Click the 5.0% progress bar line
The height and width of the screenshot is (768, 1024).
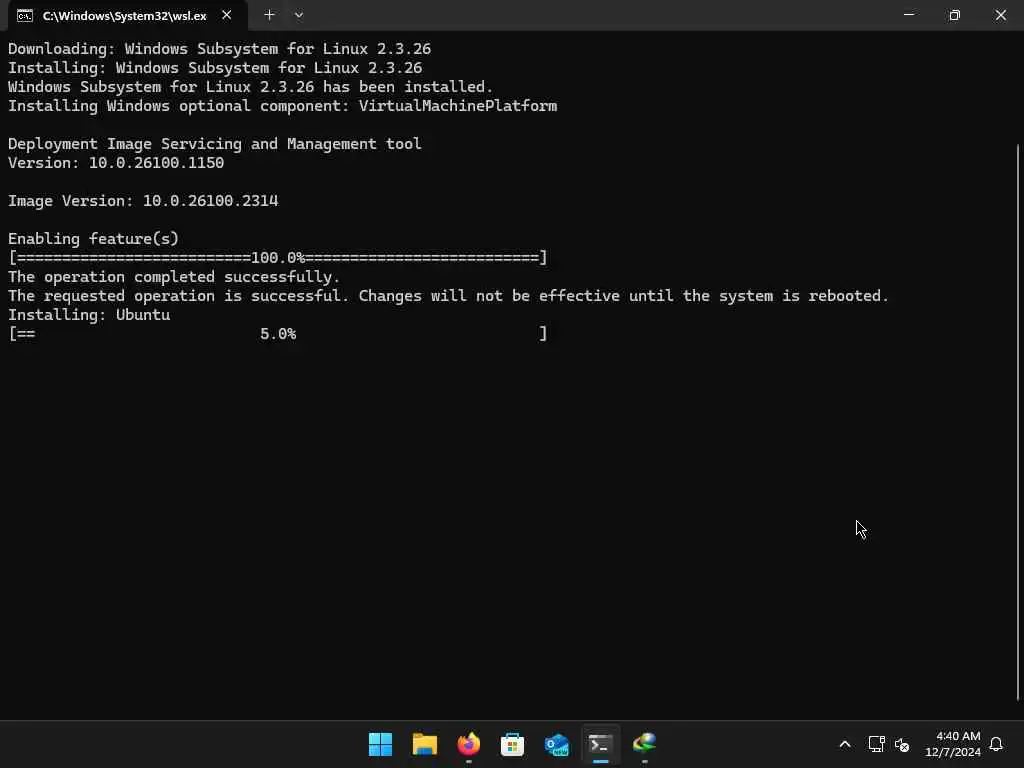[x=278, y=334]
